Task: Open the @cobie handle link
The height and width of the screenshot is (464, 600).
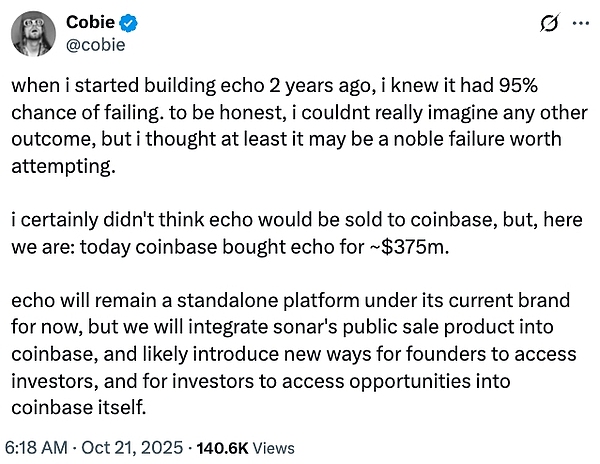Action: [94, 43]
